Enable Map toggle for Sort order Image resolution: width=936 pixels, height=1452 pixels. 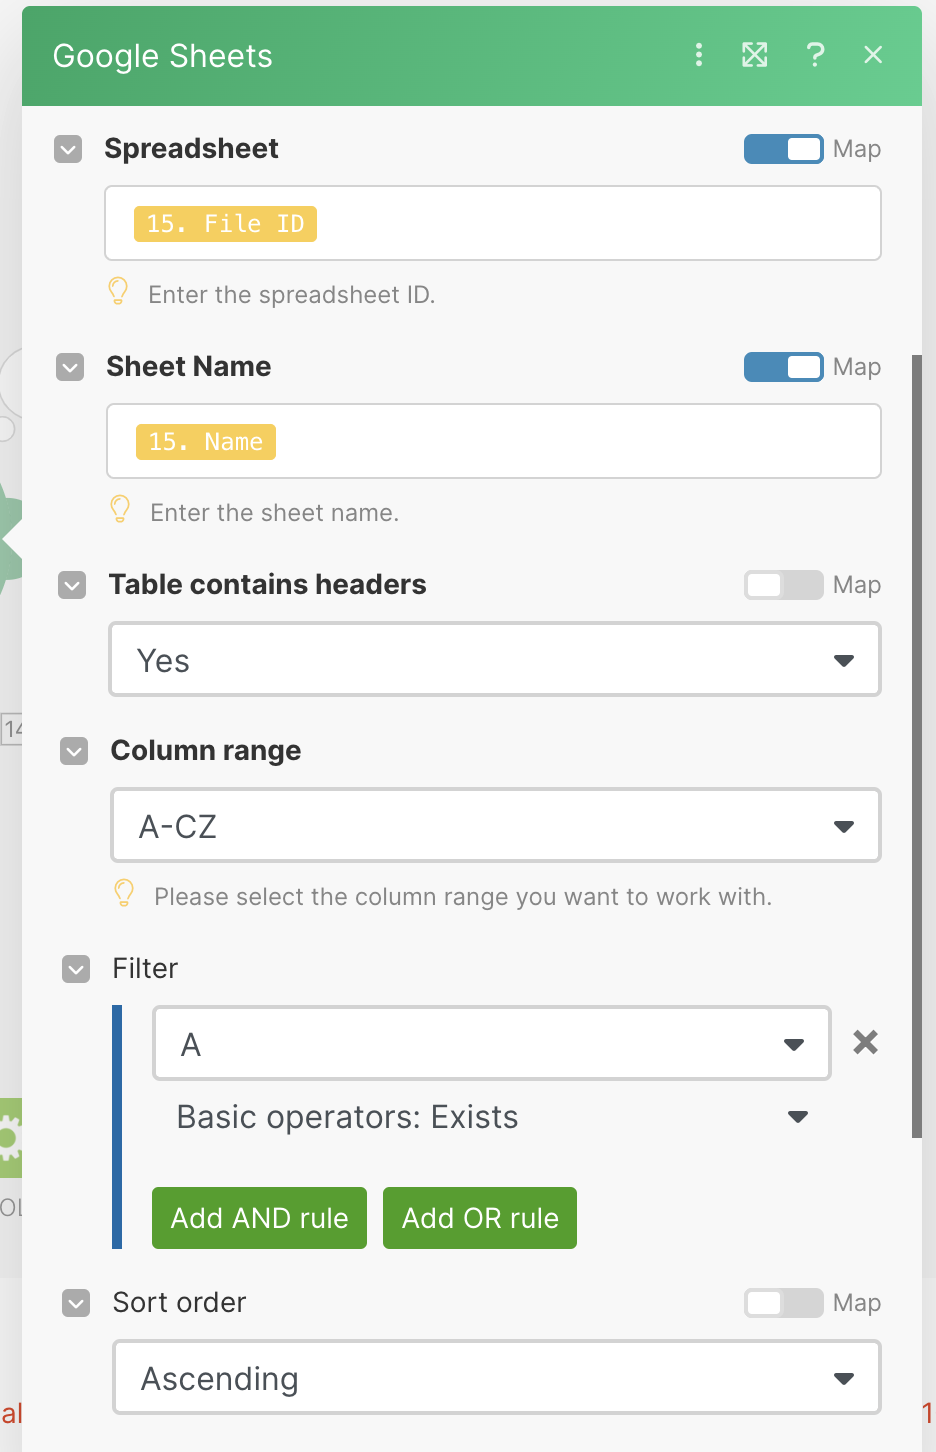click(x=783, y=1303)
